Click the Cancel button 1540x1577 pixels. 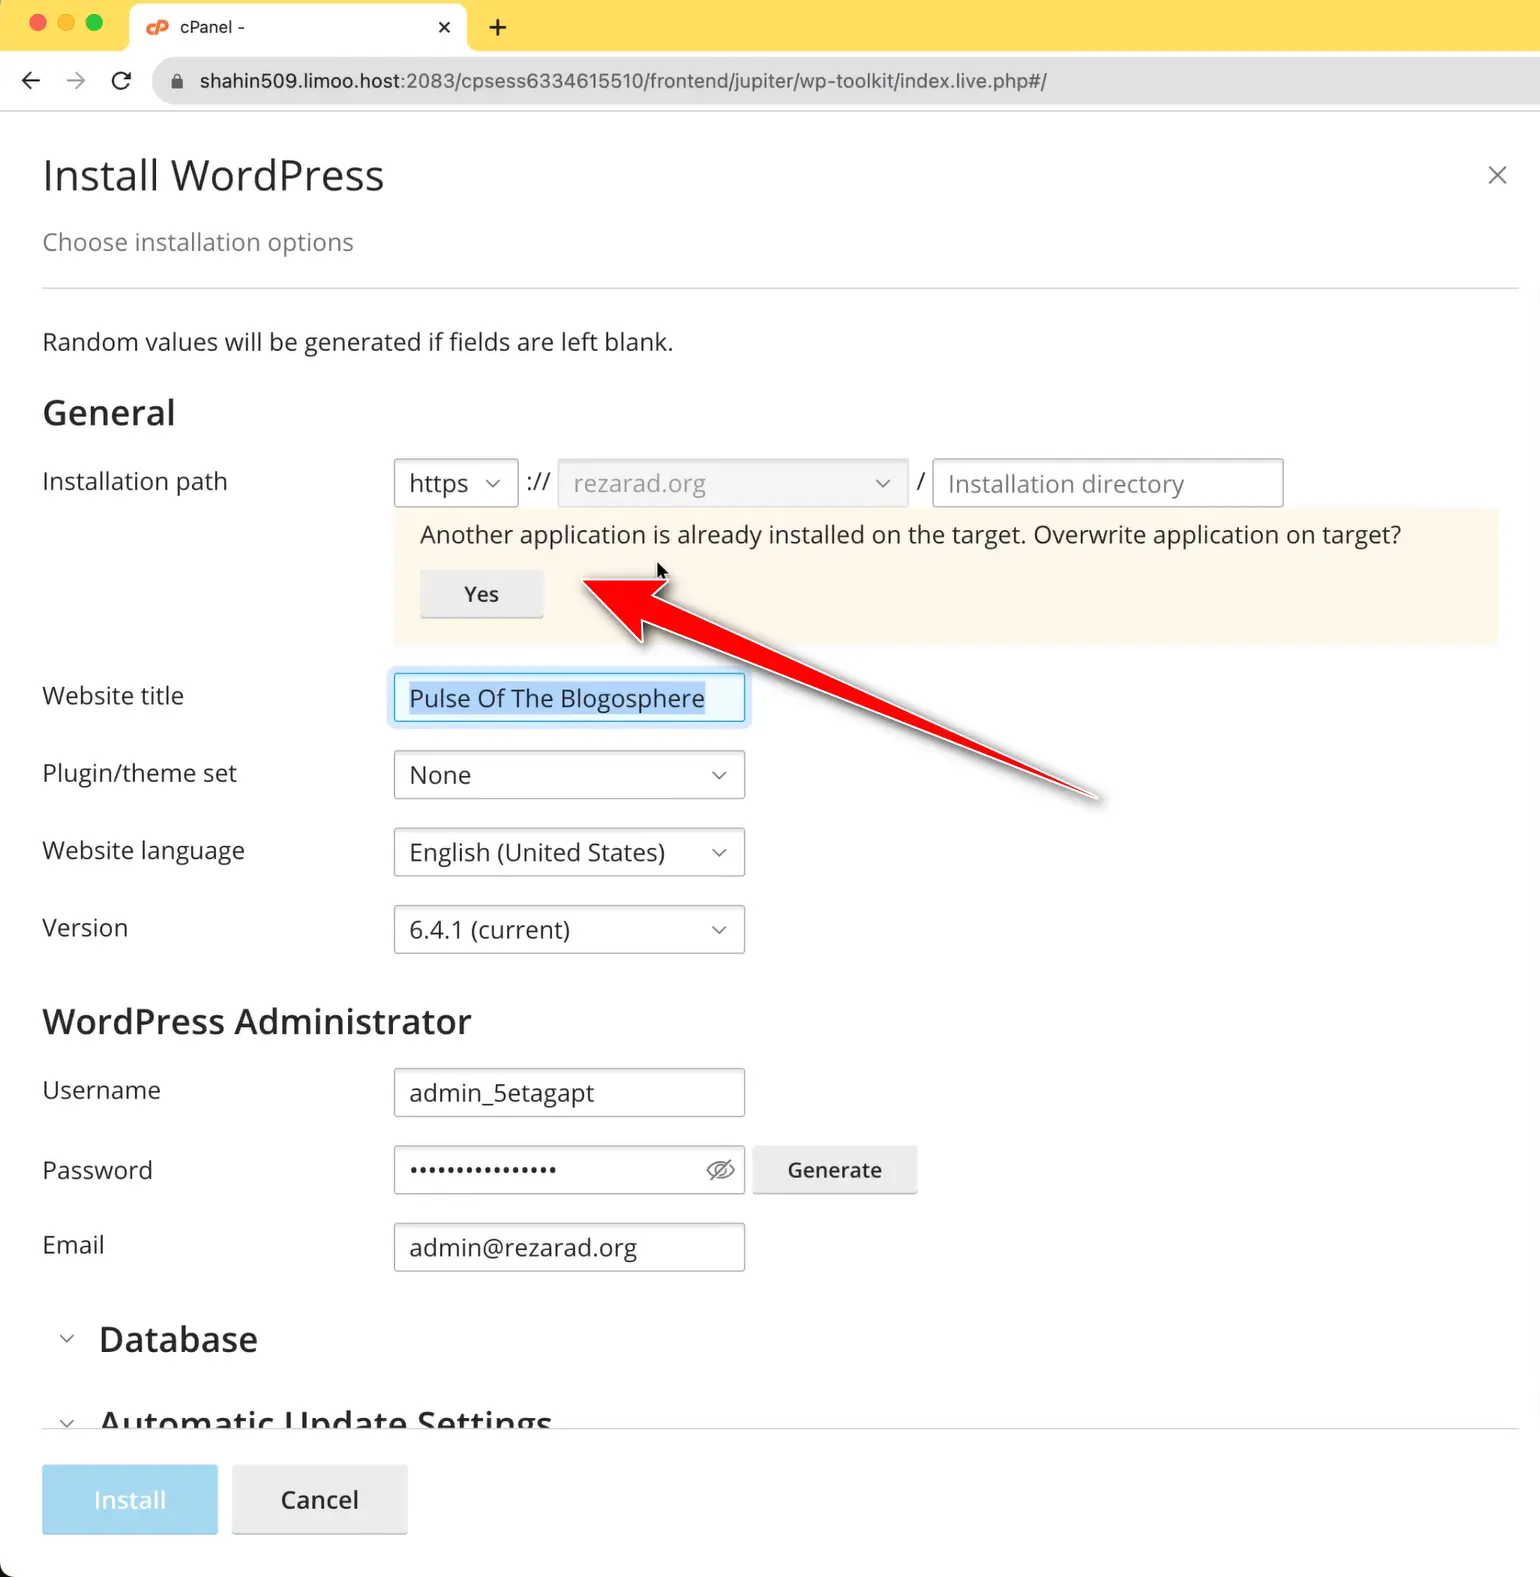coord(319,1499)
